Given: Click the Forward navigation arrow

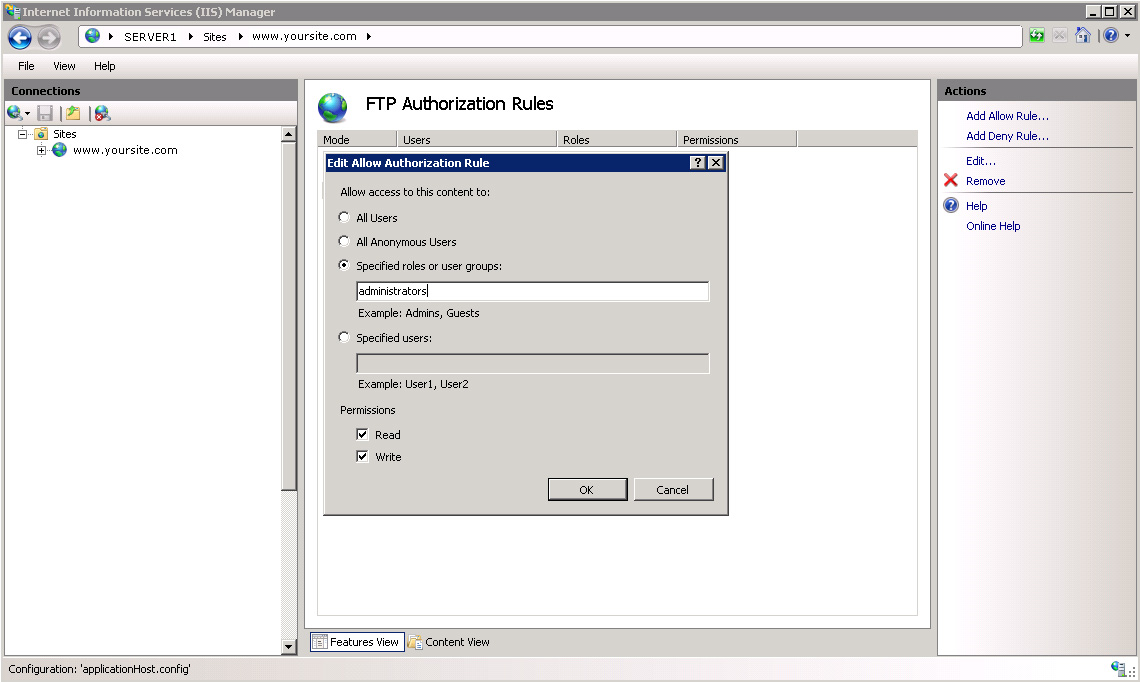Looking at the screenshot, I should point(49,37).
